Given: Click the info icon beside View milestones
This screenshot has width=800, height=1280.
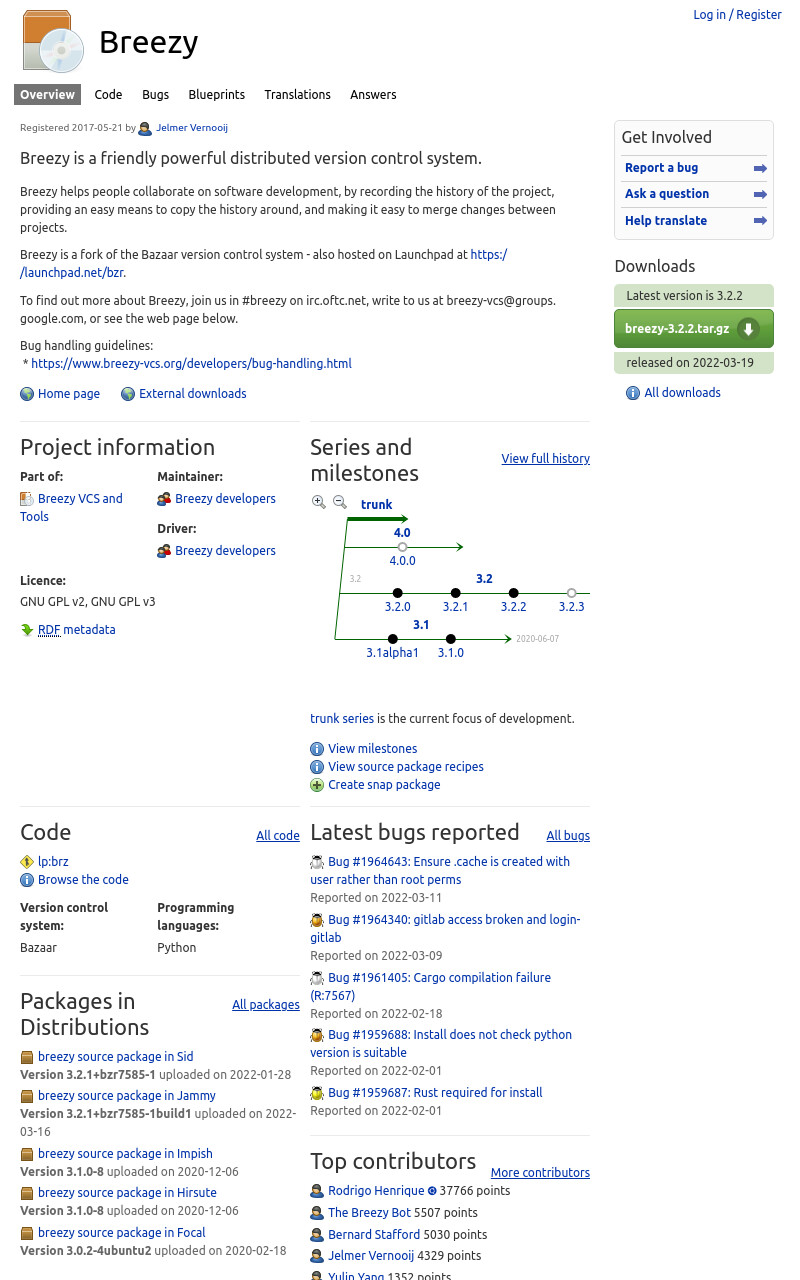Looking at the screenshot, I should [317, 749].
